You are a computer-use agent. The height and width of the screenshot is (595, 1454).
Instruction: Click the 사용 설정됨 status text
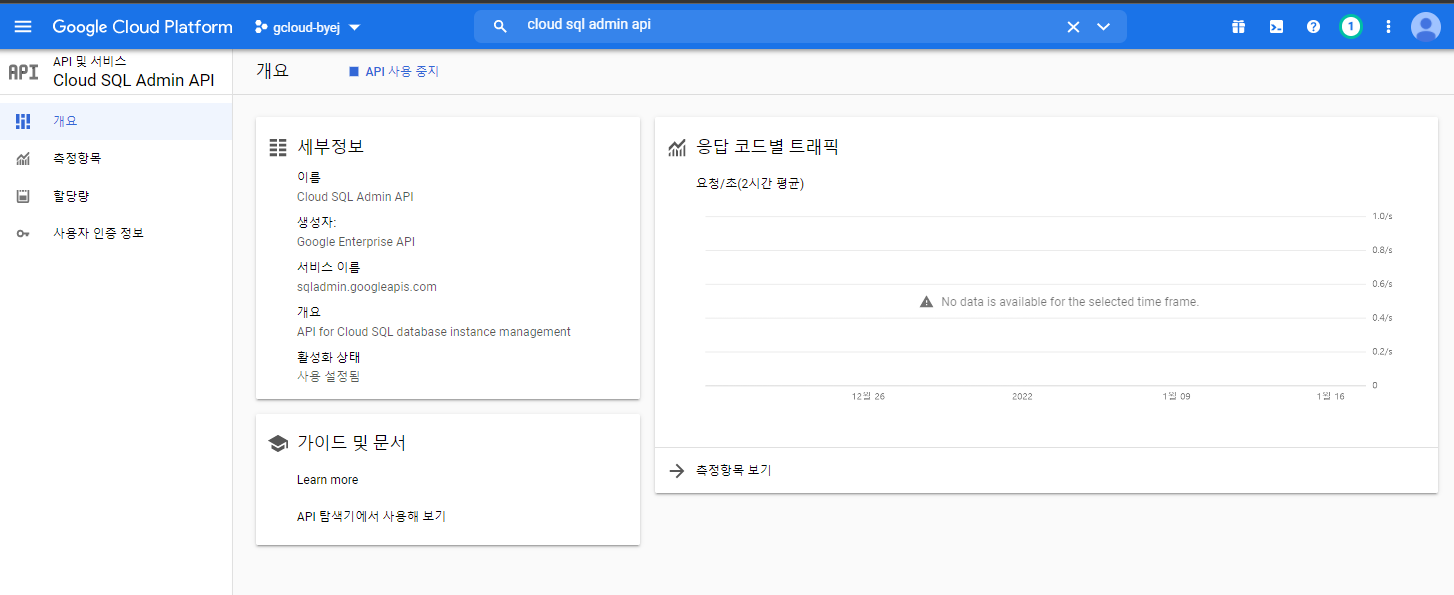click(x=328, y=377)
